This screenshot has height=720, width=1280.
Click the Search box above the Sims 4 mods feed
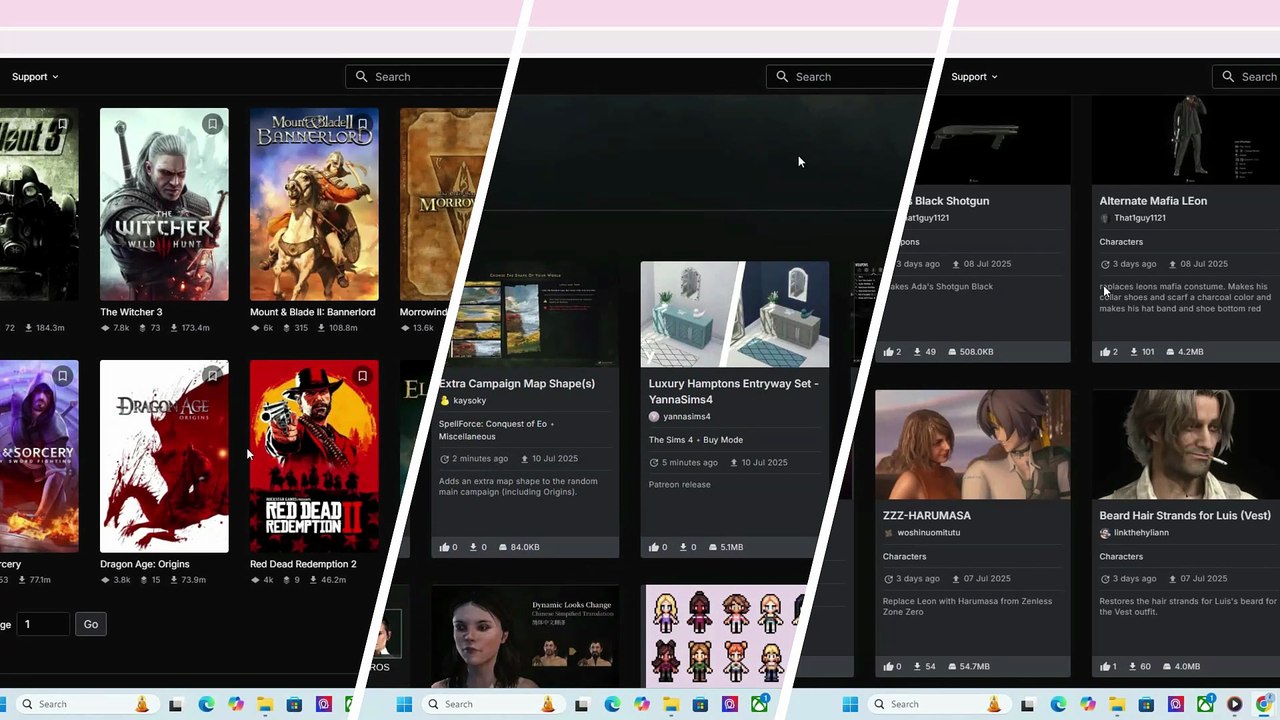[848, 77]
